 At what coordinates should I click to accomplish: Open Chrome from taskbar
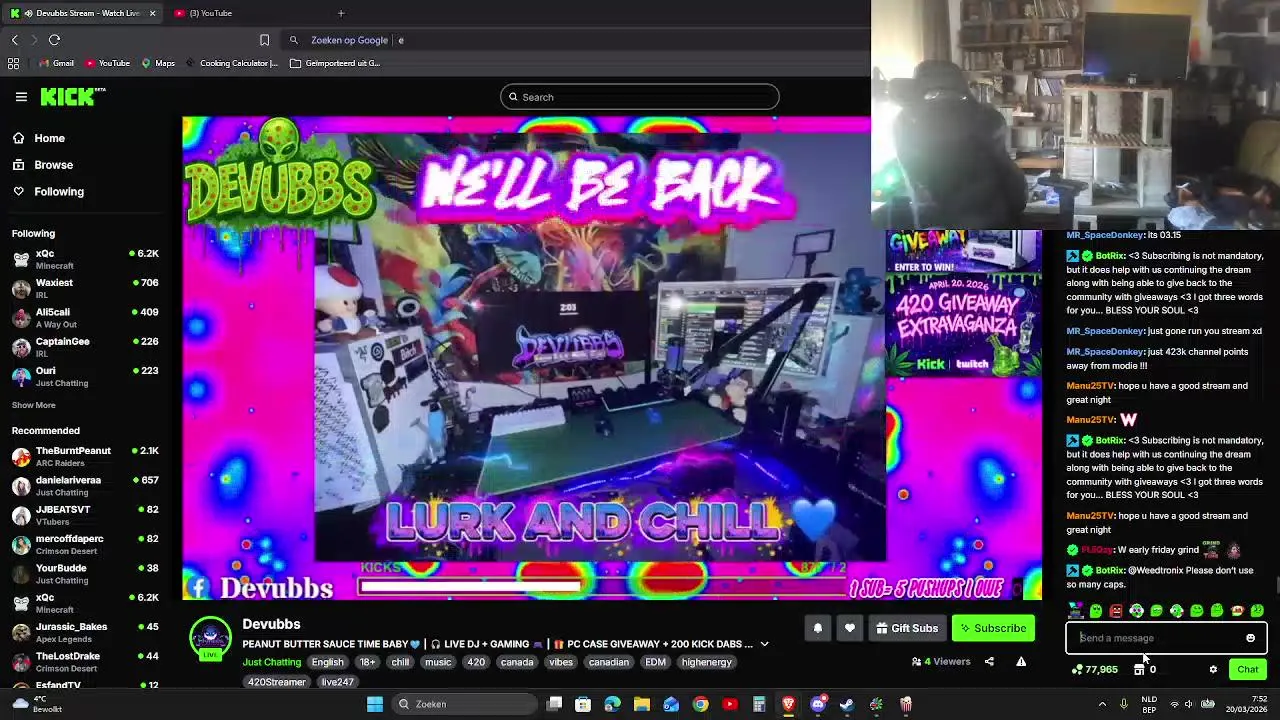coord(700,704)
